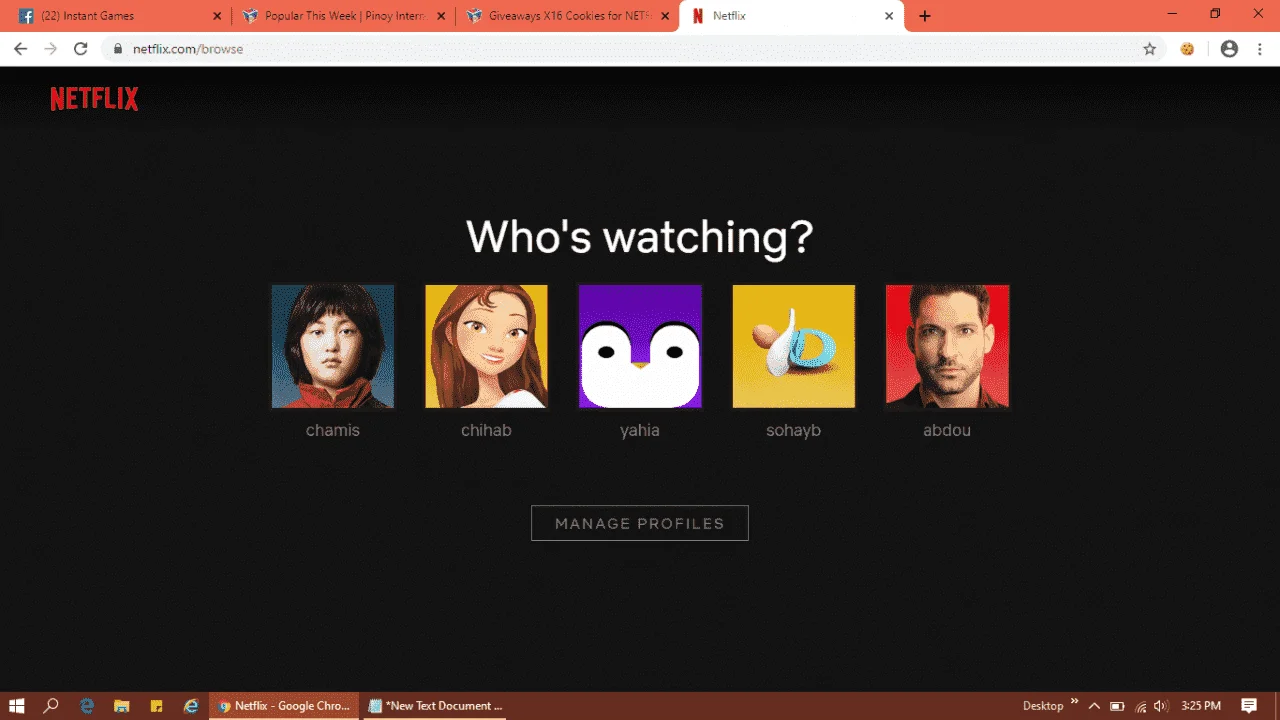Launch Internet Explorer from the taskbar

191,706
